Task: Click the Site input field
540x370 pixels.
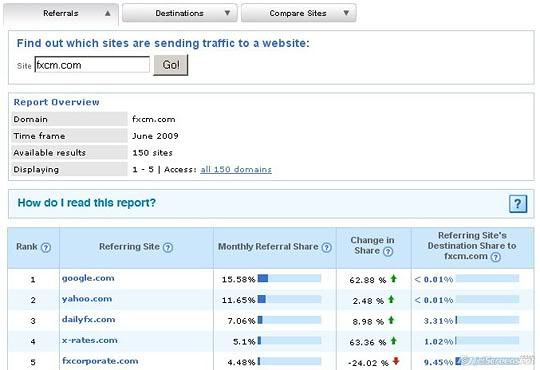Action: (x=92, y=65)
